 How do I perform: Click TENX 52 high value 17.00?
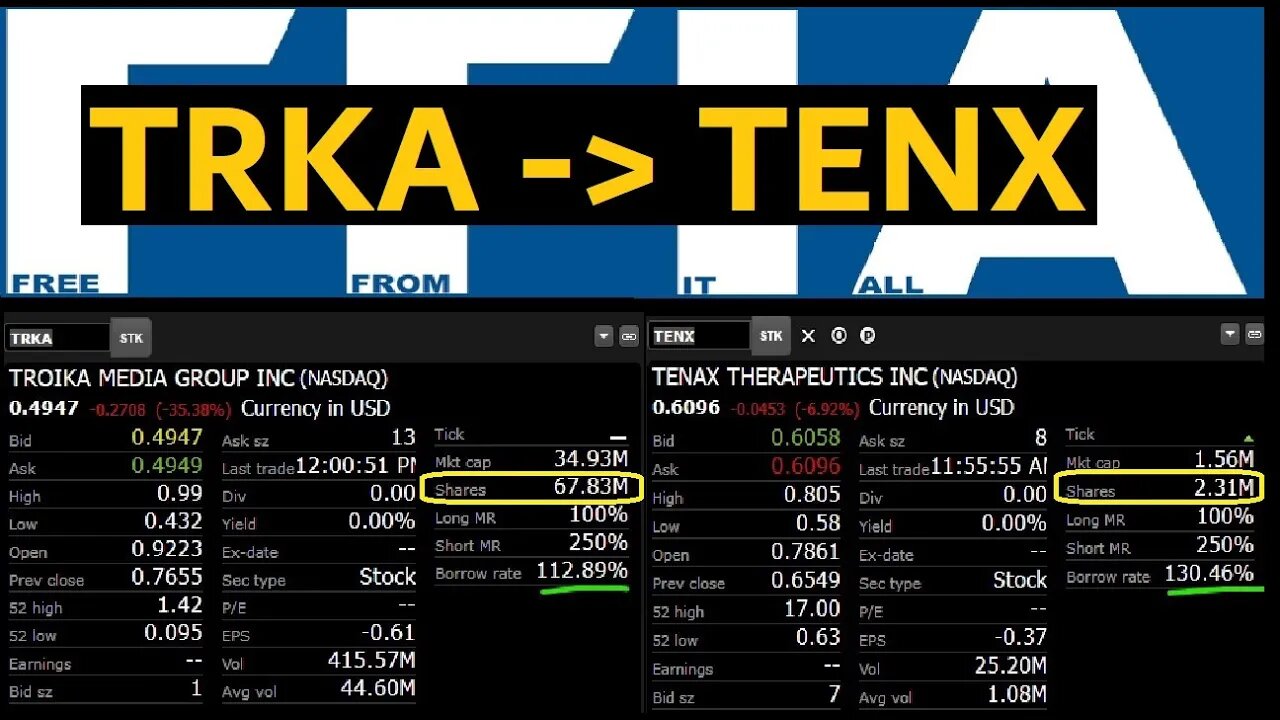coord(813,608)
